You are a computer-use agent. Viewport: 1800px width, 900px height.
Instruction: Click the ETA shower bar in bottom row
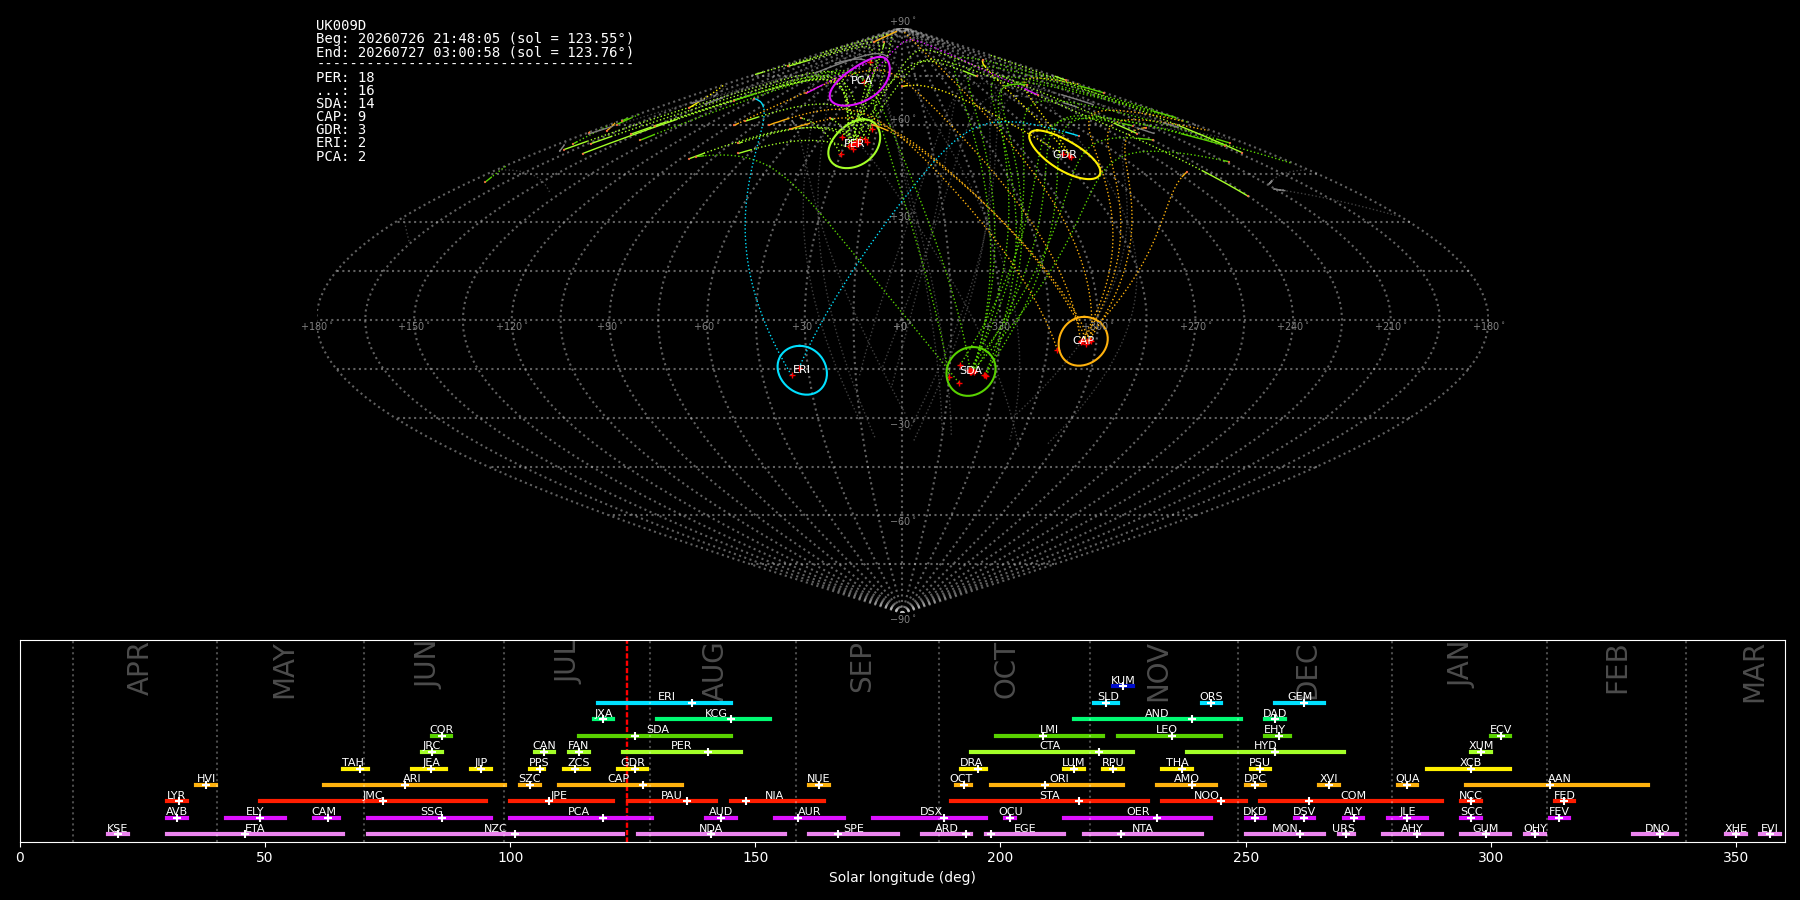pyautogui.click(x=255, y=834)
